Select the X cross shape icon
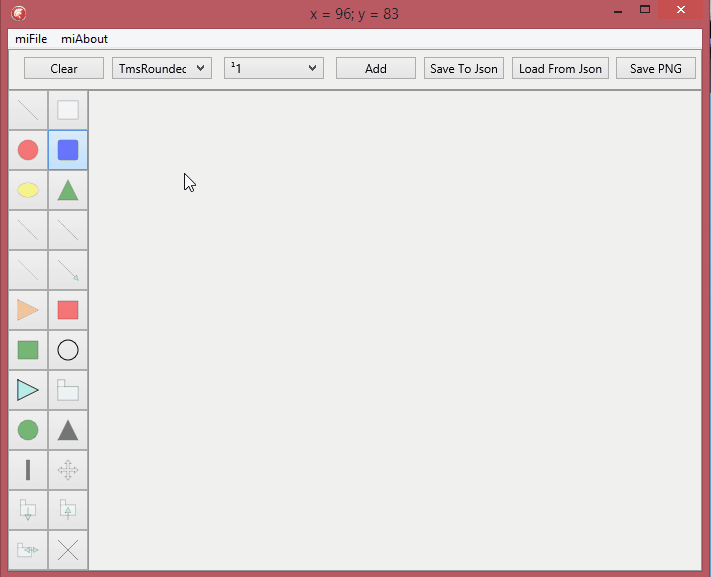The width and height of the screenshot is (711, 577). (x=68, y=550)
